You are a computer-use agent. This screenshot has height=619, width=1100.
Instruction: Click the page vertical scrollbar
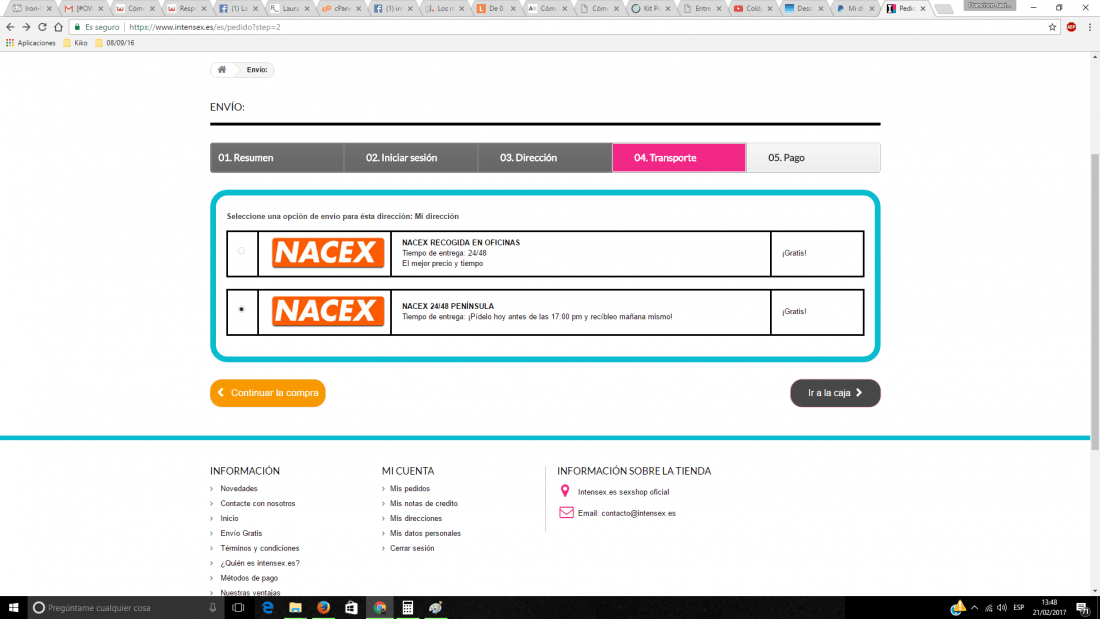click(x=1095, y=302)
